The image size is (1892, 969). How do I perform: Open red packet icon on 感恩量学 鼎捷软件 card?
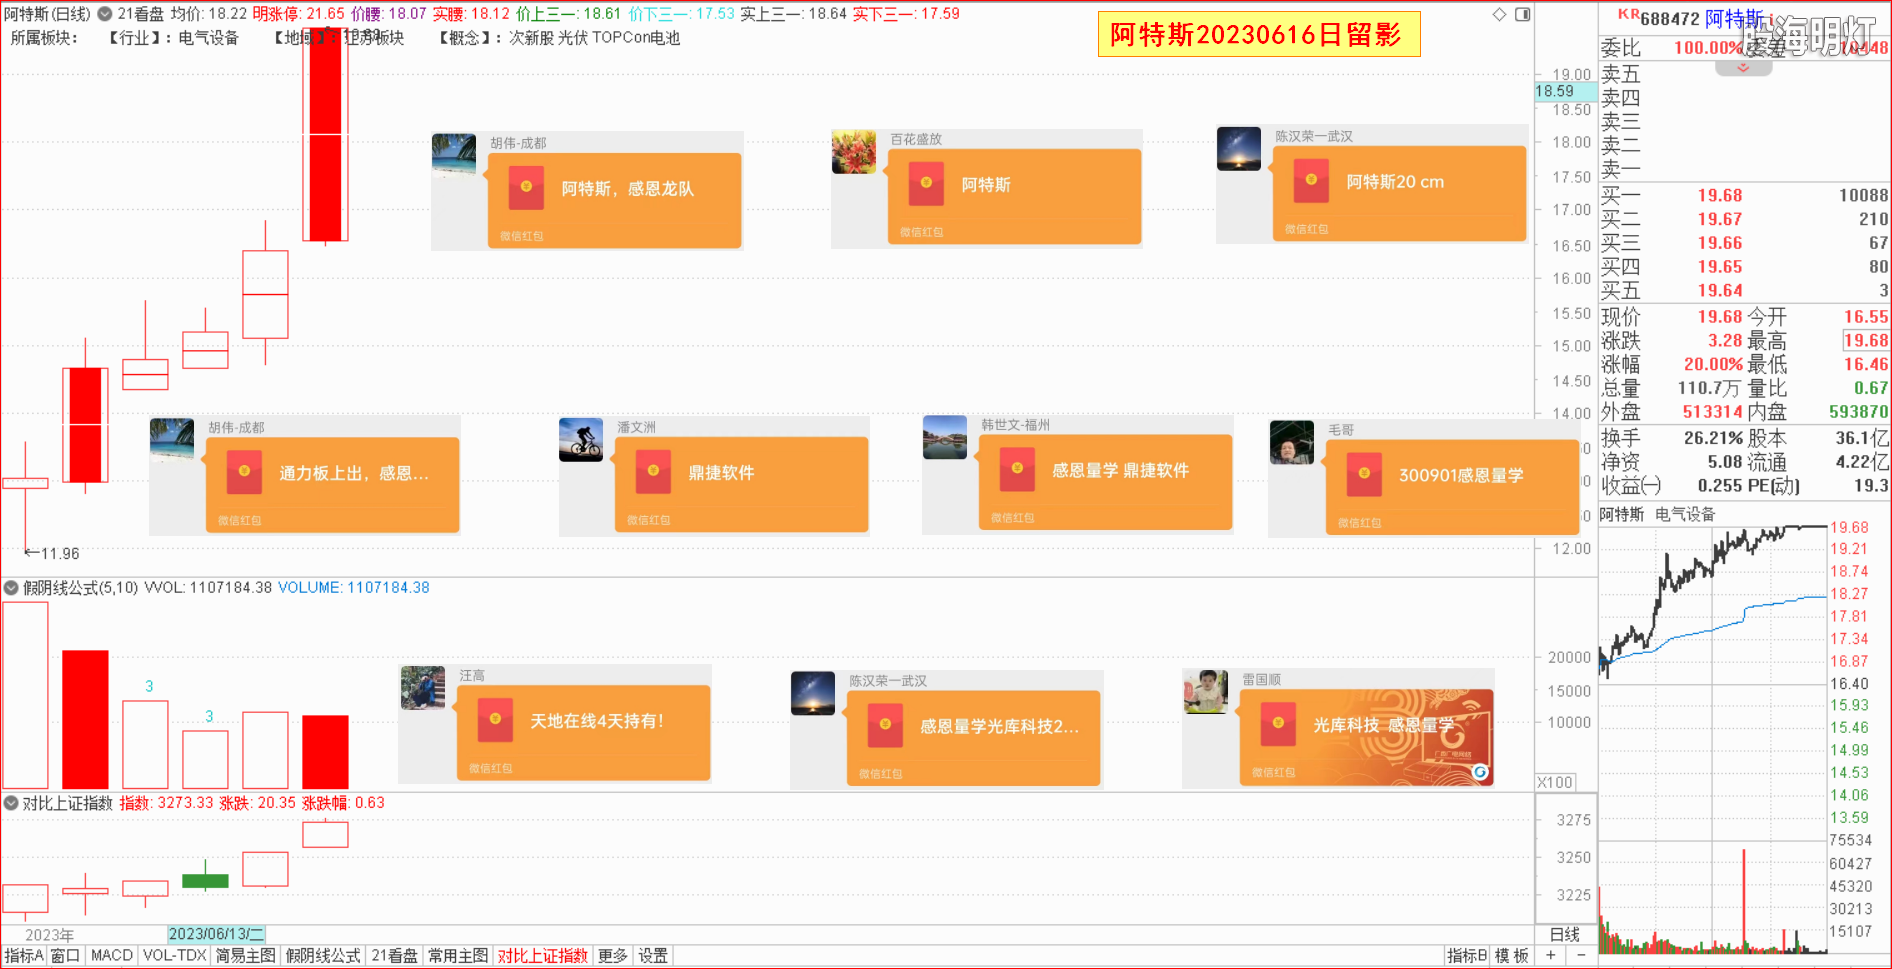click(x=1017, y=470)
